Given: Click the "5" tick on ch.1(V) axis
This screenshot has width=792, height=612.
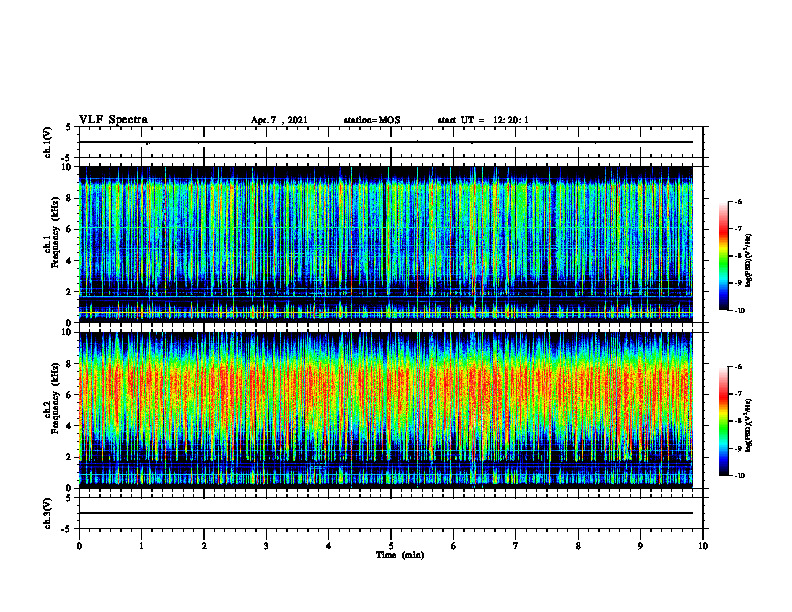Looking at the screenshot, I should pos(70,127).
